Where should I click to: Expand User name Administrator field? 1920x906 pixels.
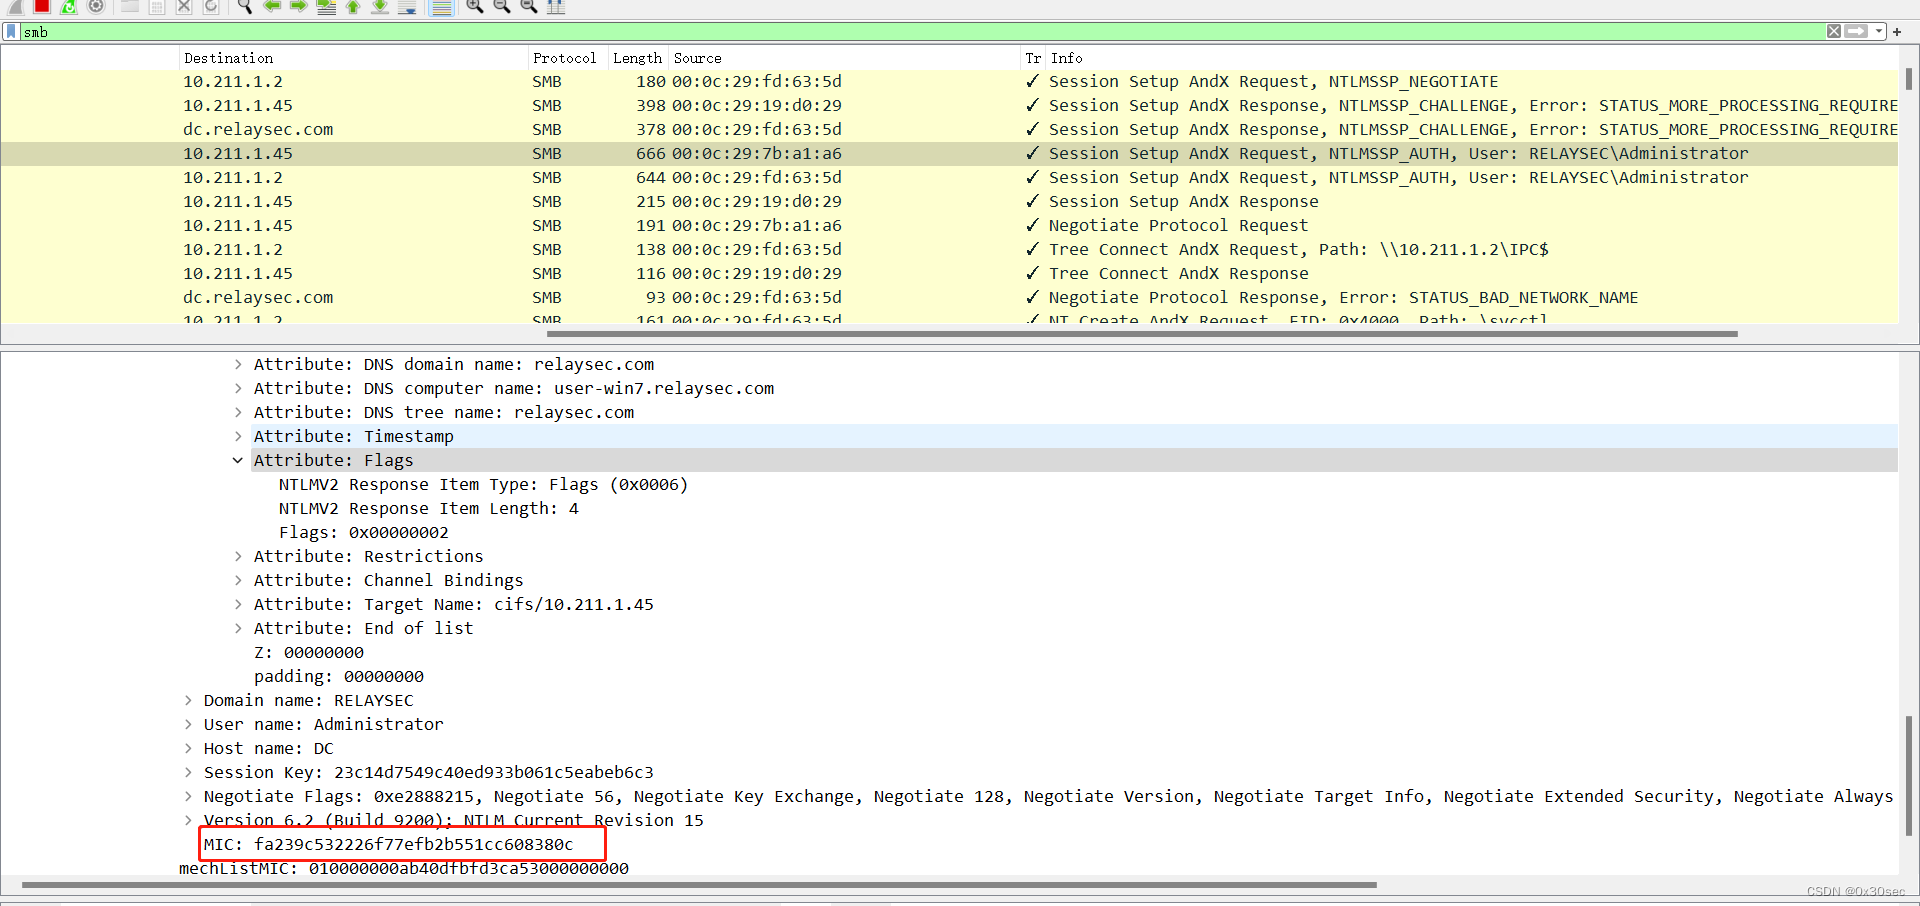click(x=188, y=725)
